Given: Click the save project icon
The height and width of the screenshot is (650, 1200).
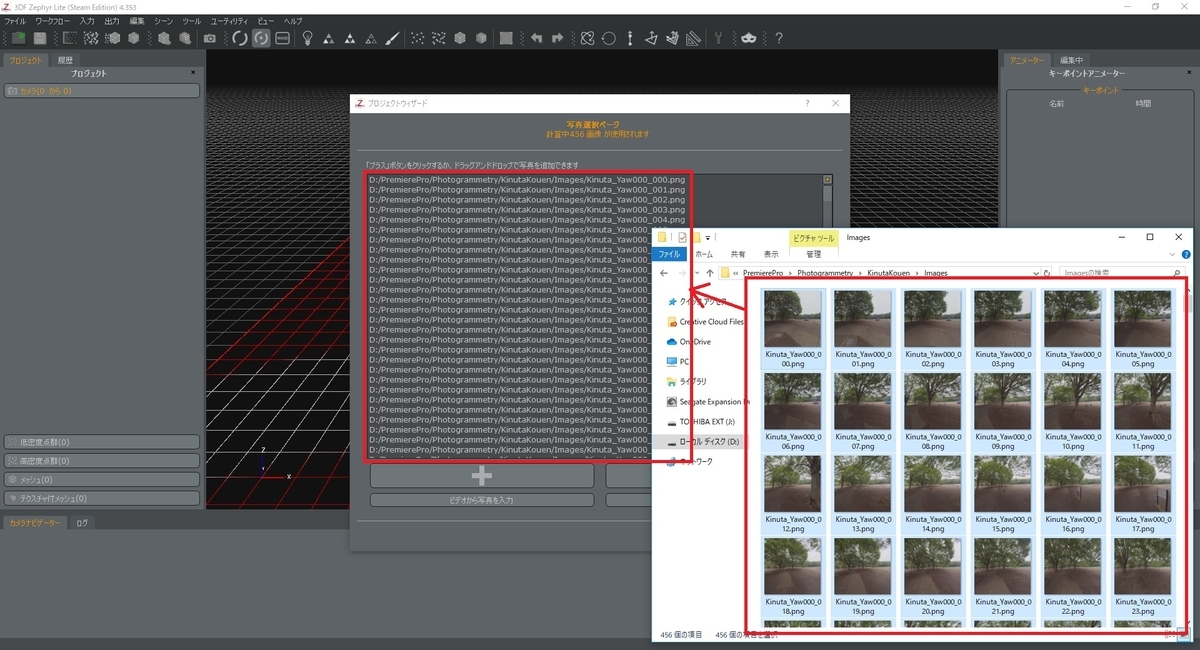Looking at the screenshot, I should 40,38.
